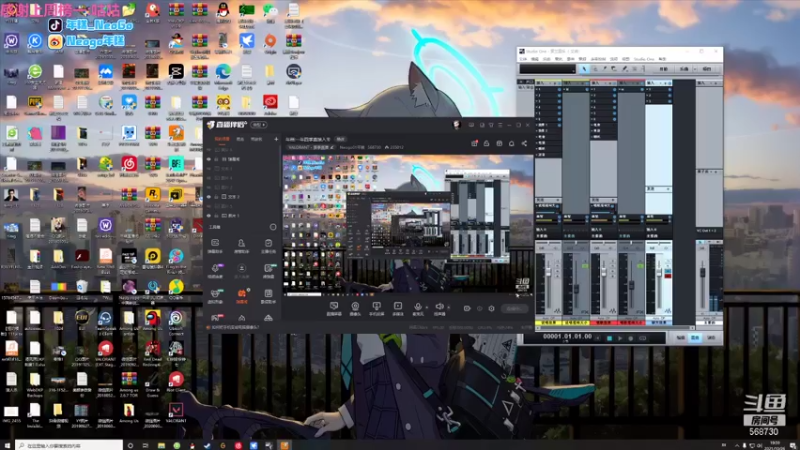Viewport: 800px width, 450px height.
Task: Toggle green monitor button on second mixer channel
Action: click(585, 266)
